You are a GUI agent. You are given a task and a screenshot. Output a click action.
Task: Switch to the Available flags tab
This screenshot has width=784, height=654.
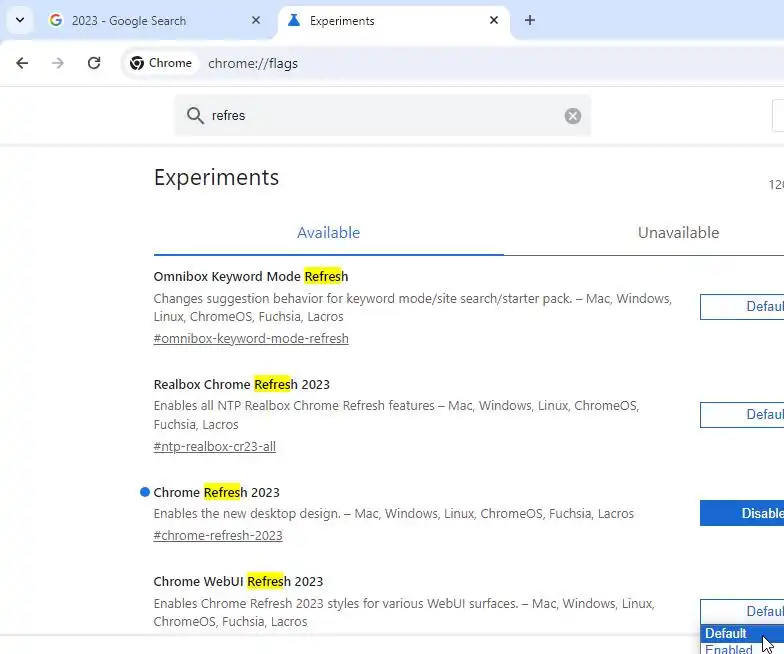pyautogui.click(x=328, y=232)
